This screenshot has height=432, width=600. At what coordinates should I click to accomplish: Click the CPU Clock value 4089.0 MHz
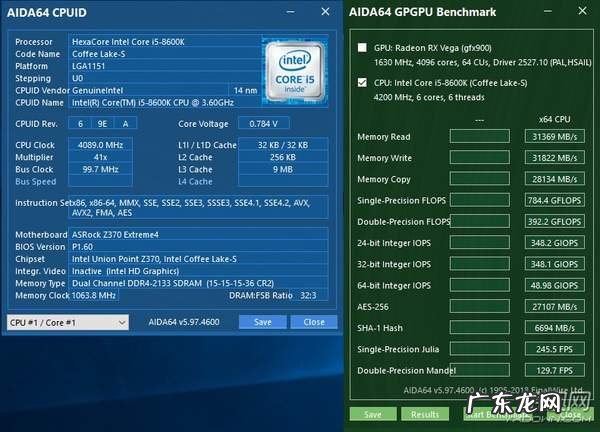tap(100, 145)
